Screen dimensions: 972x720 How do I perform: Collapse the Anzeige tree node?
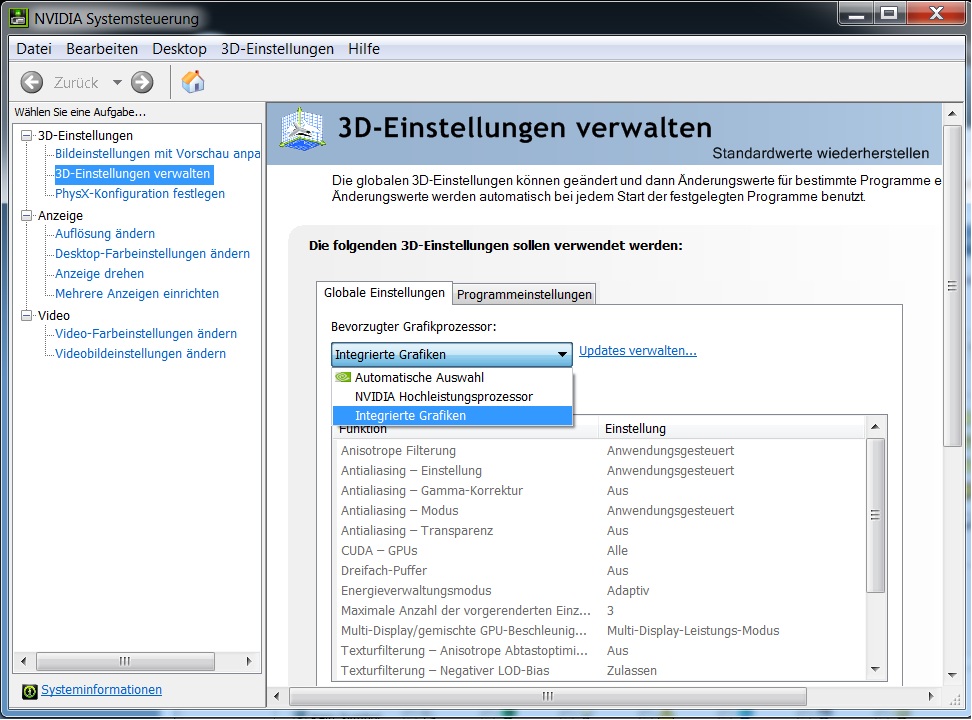pos(26,215)
